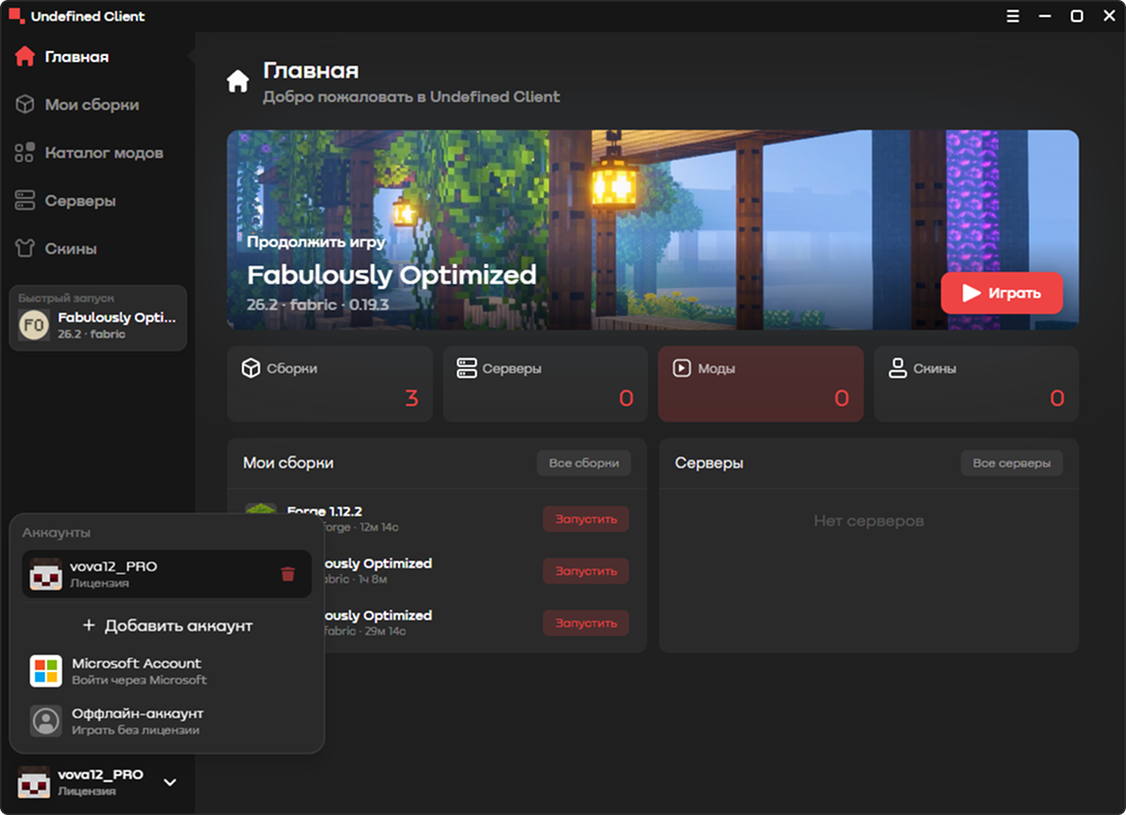Image resolution: width=1126 pixels, height=815 pixels.
Task: Select the vova12_PRO account in popup
Action: [167, 574]
